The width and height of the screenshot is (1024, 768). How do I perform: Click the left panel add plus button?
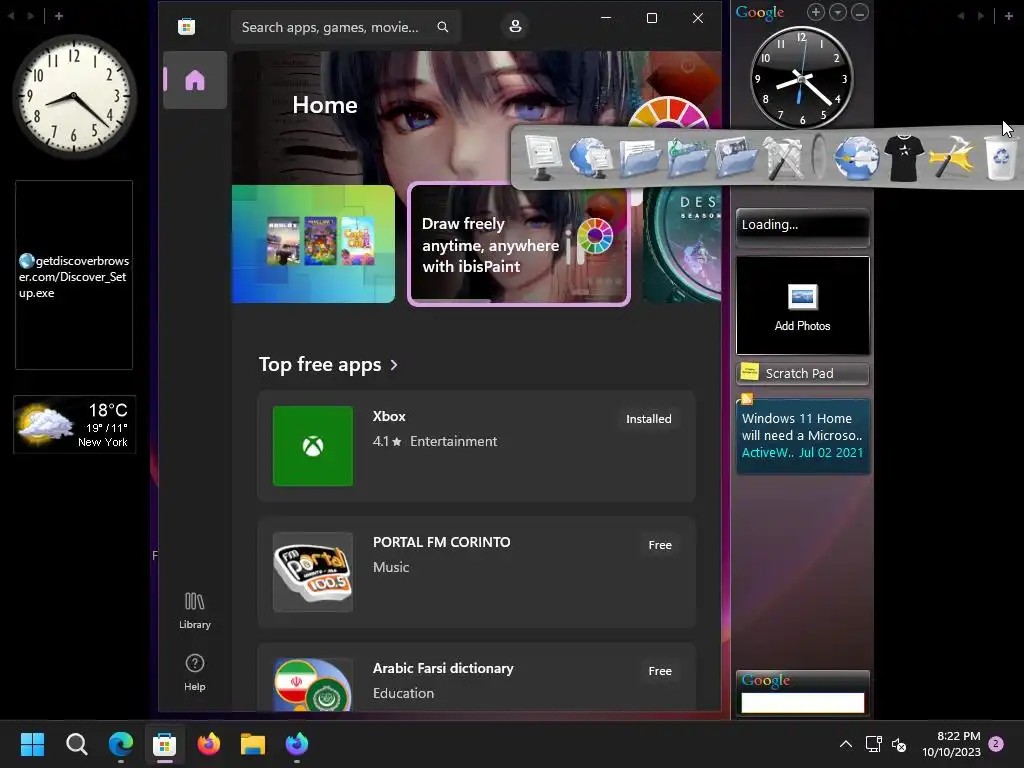[59, 16]
